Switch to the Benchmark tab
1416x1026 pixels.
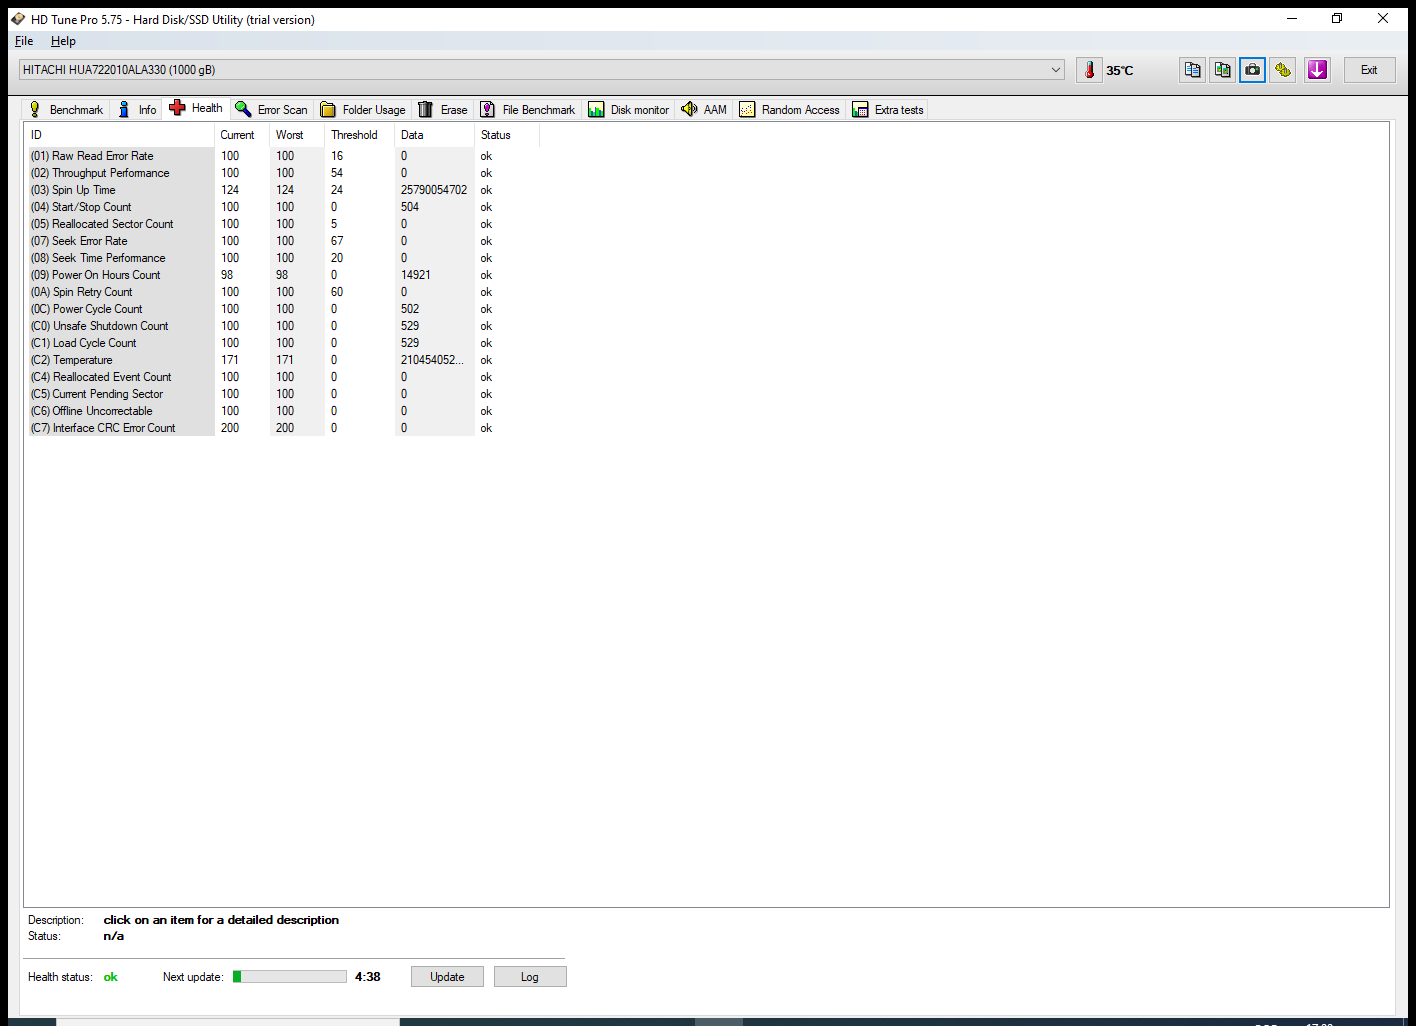point(66,110)
